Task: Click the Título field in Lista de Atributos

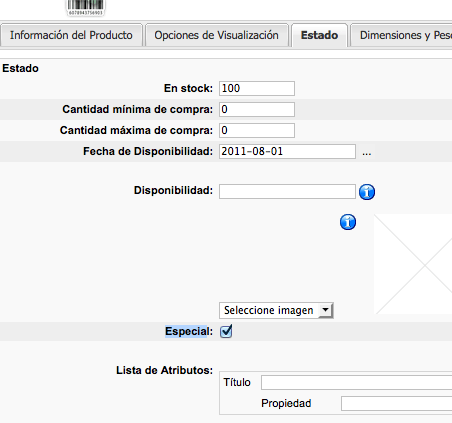Action: click(356, 382)
